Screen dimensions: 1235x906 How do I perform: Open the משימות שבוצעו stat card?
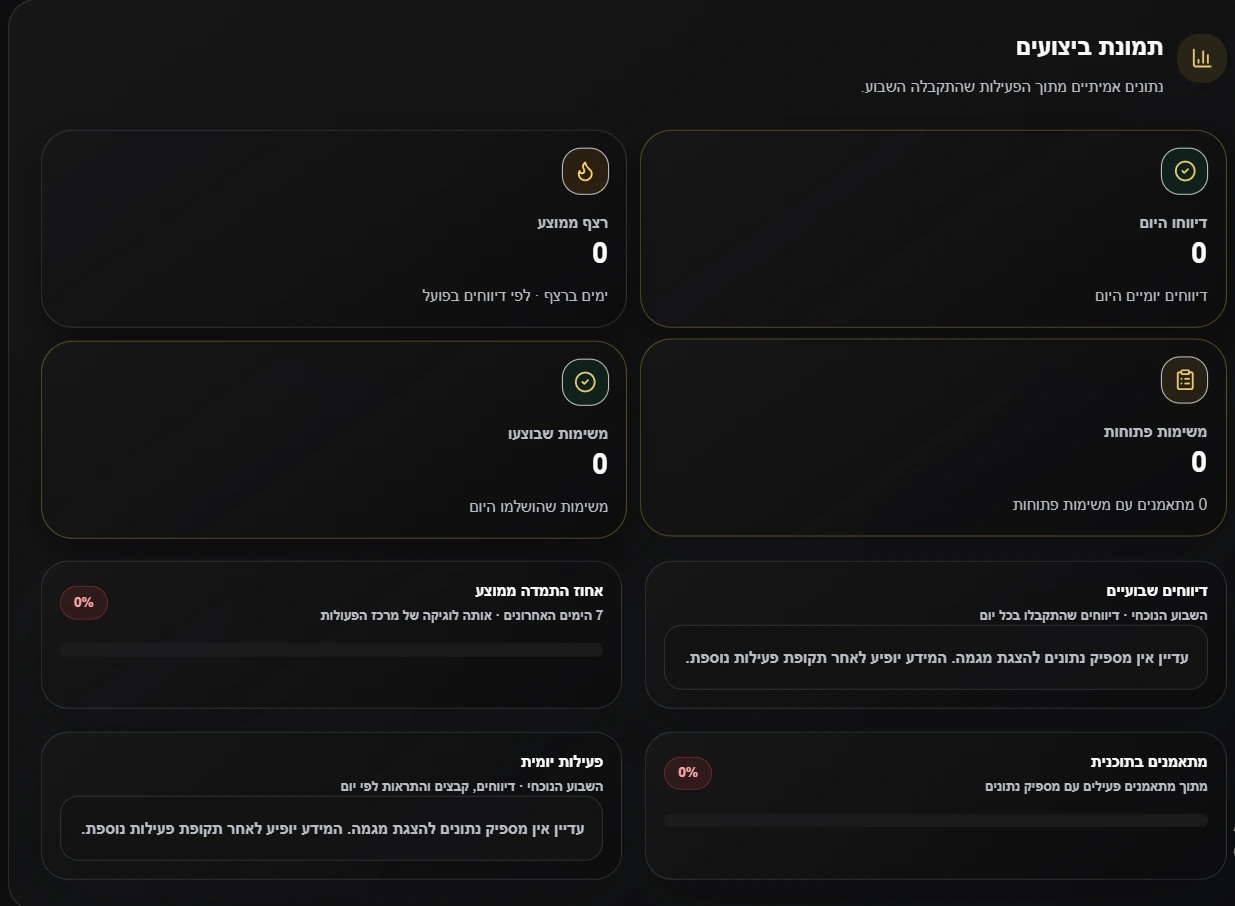[x=334, y=440]
